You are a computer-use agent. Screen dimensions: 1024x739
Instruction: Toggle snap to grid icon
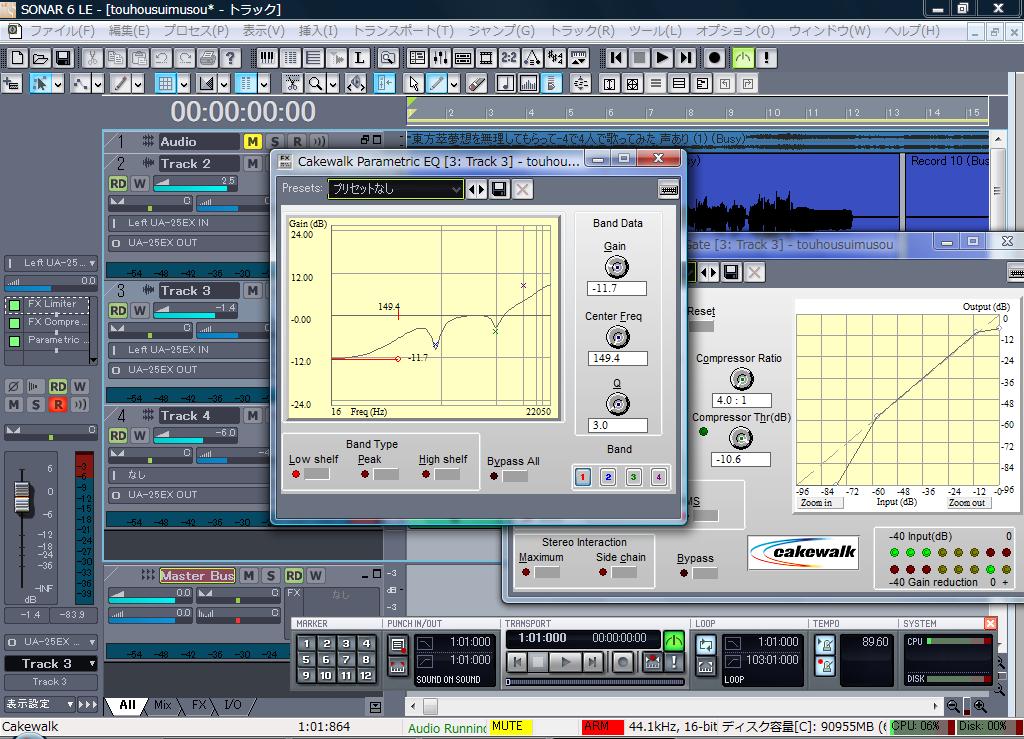click(x=165, y=84)
